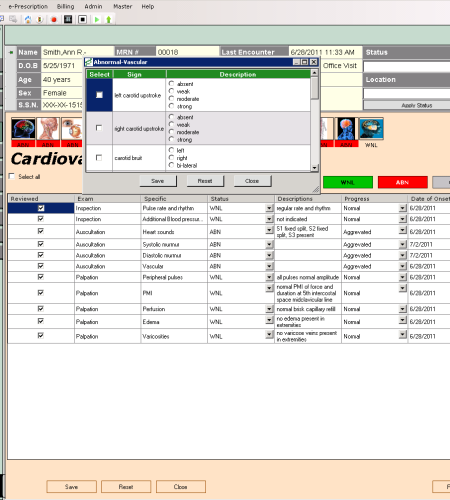
Task: Click the Status input field
Action: coord(407,66)
